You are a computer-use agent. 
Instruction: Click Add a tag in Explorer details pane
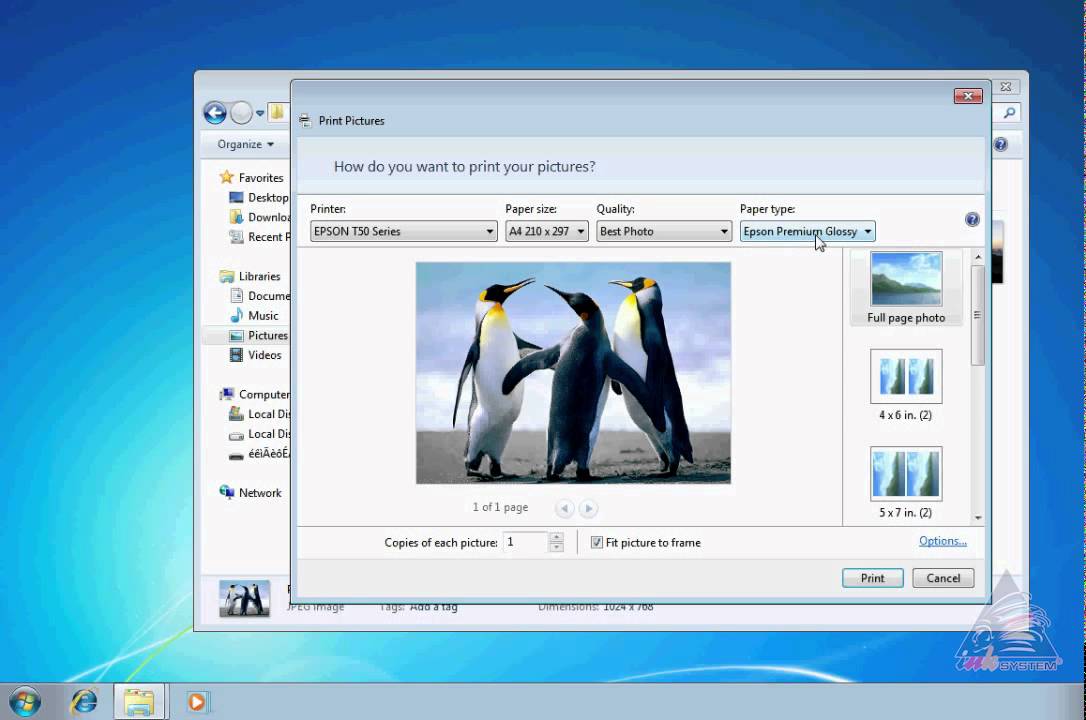(434, 607)
